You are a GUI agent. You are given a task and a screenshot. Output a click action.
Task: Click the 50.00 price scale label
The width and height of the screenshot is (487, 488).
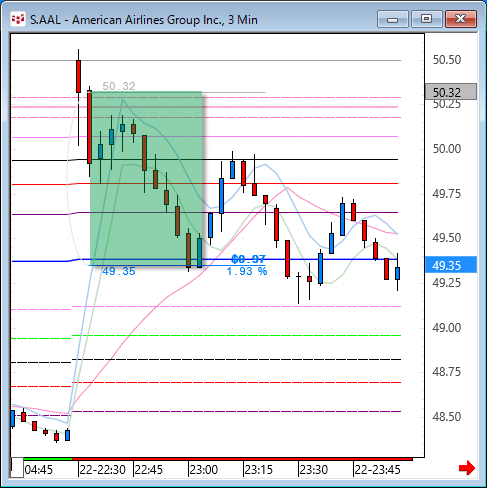point(447,148)
